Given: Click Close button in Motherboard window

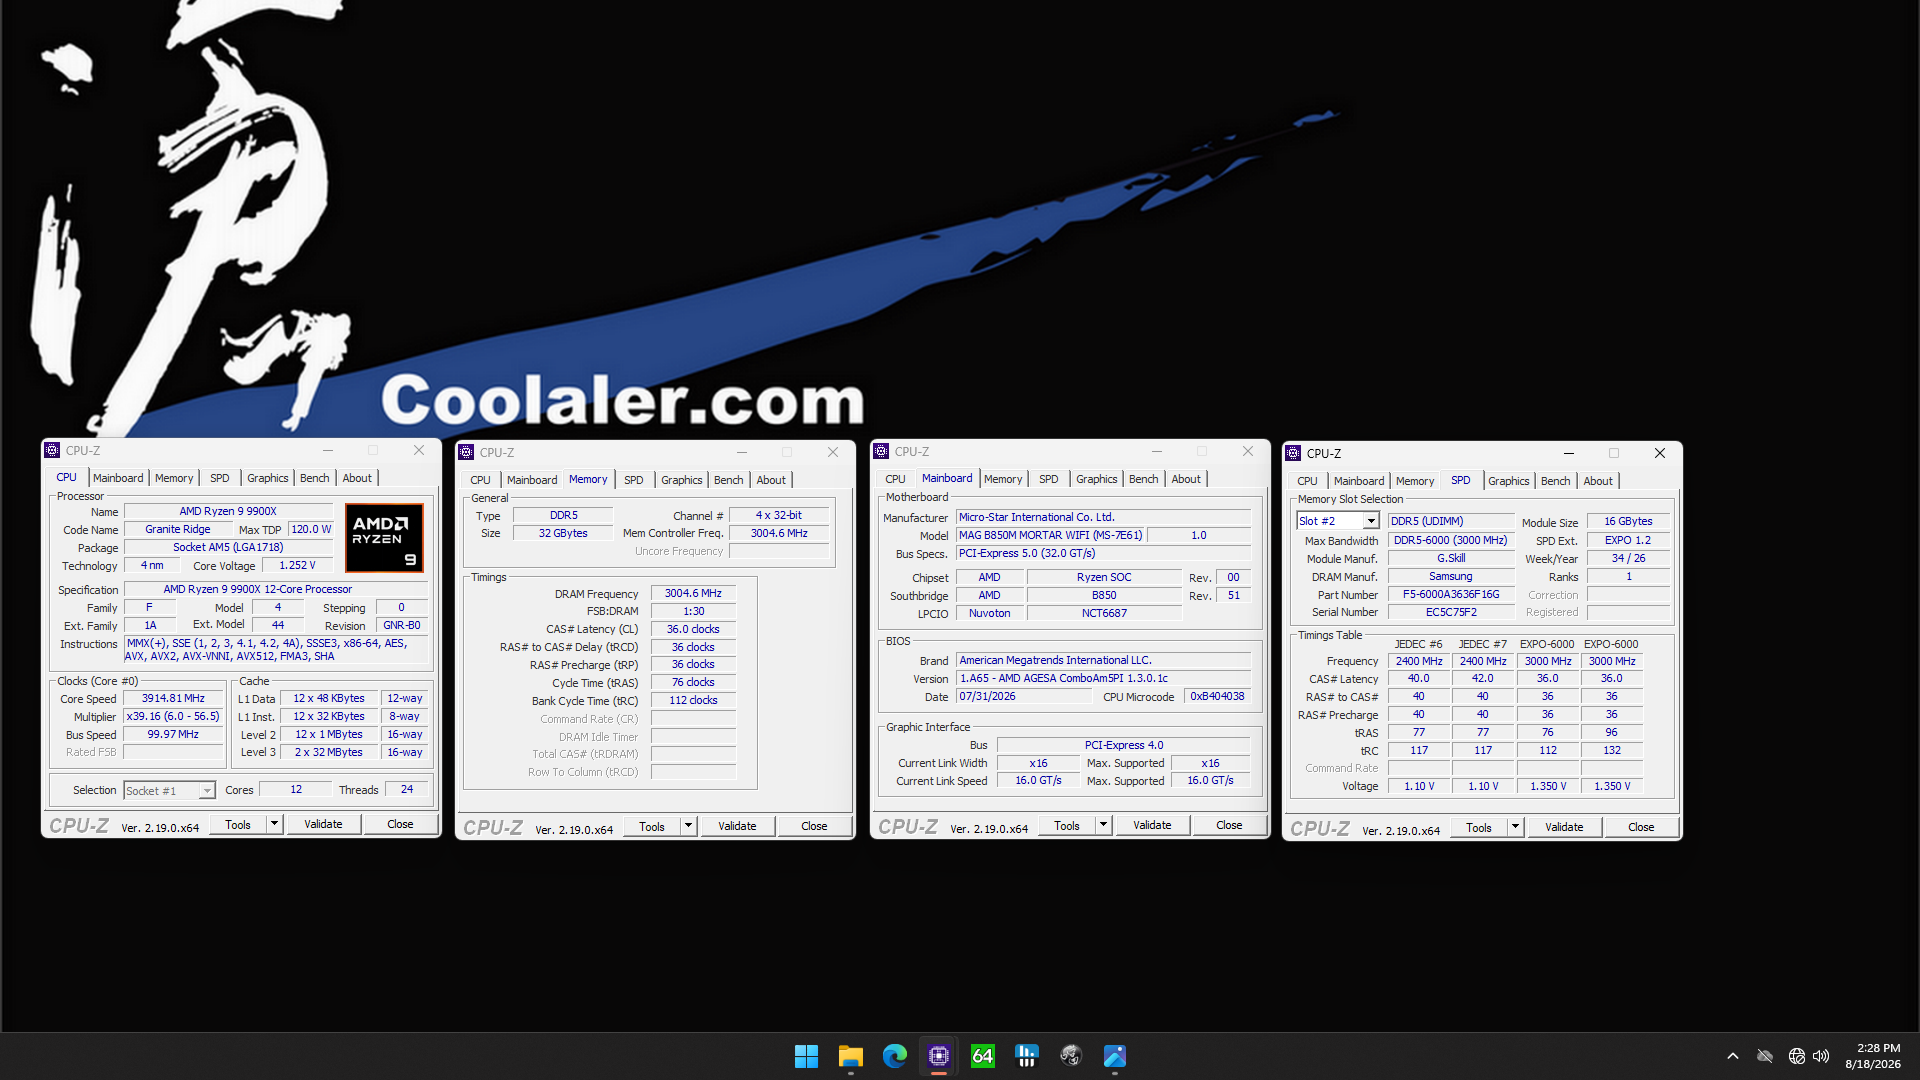Looking at the screenshot, I should pos(1229,826).
